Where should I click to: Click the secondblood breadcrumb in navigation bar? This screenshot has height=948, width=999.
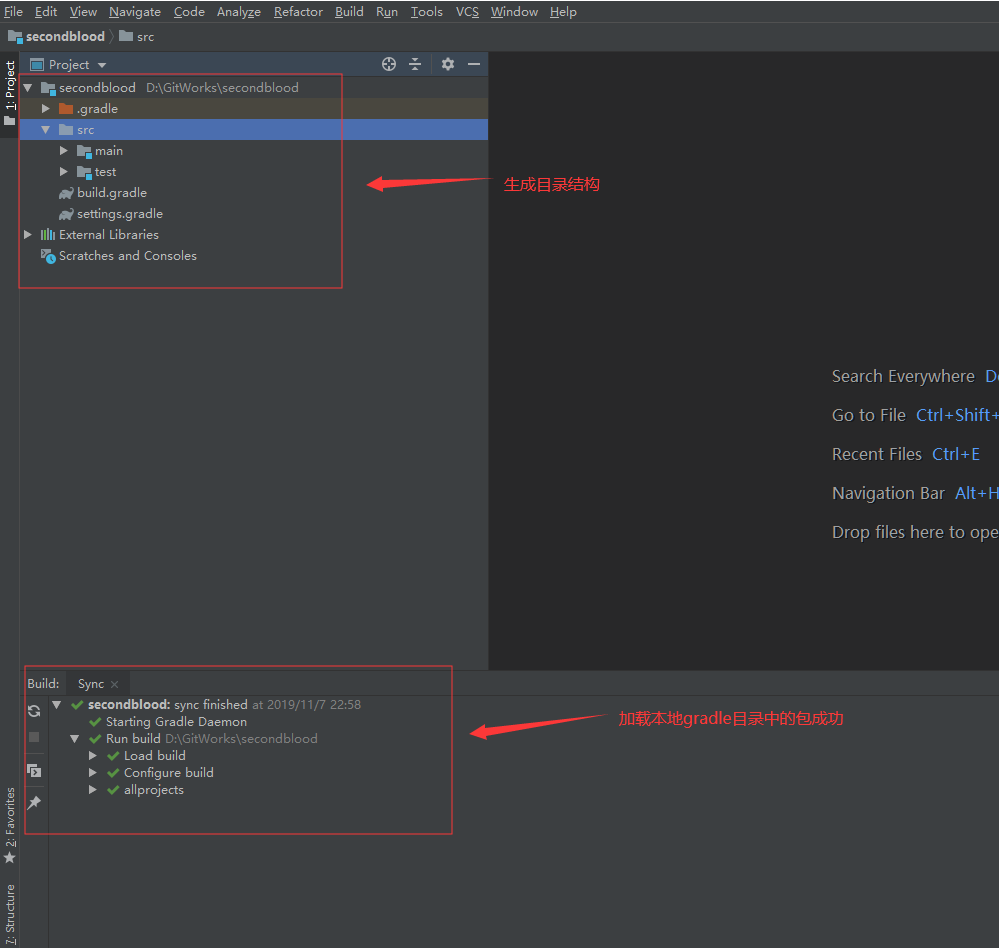(x=56, y=37)
